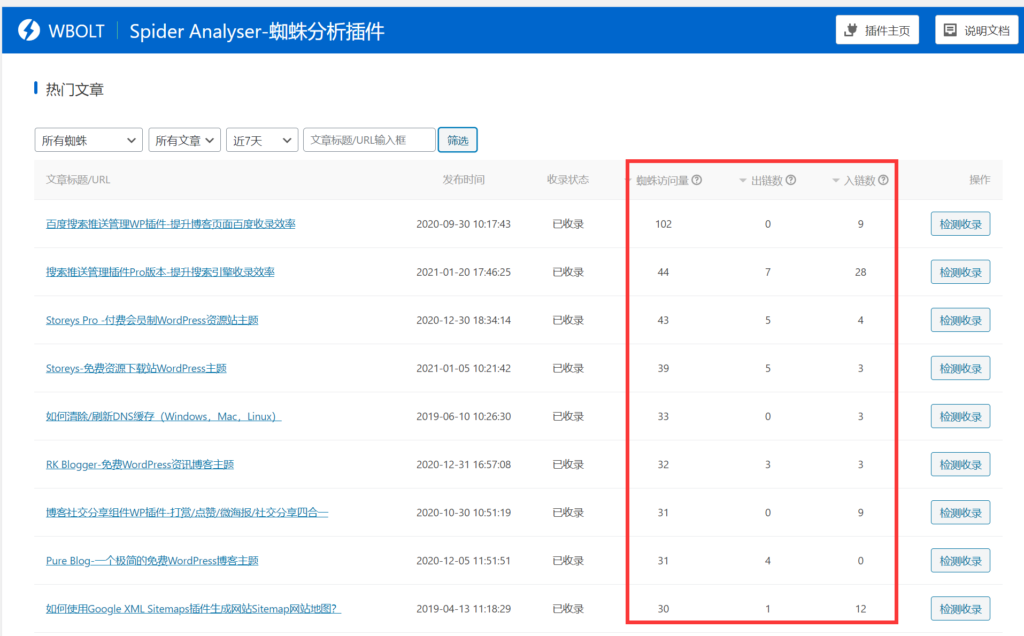Sort by 蜘蛛访问量 column arrow

point(629,181)
